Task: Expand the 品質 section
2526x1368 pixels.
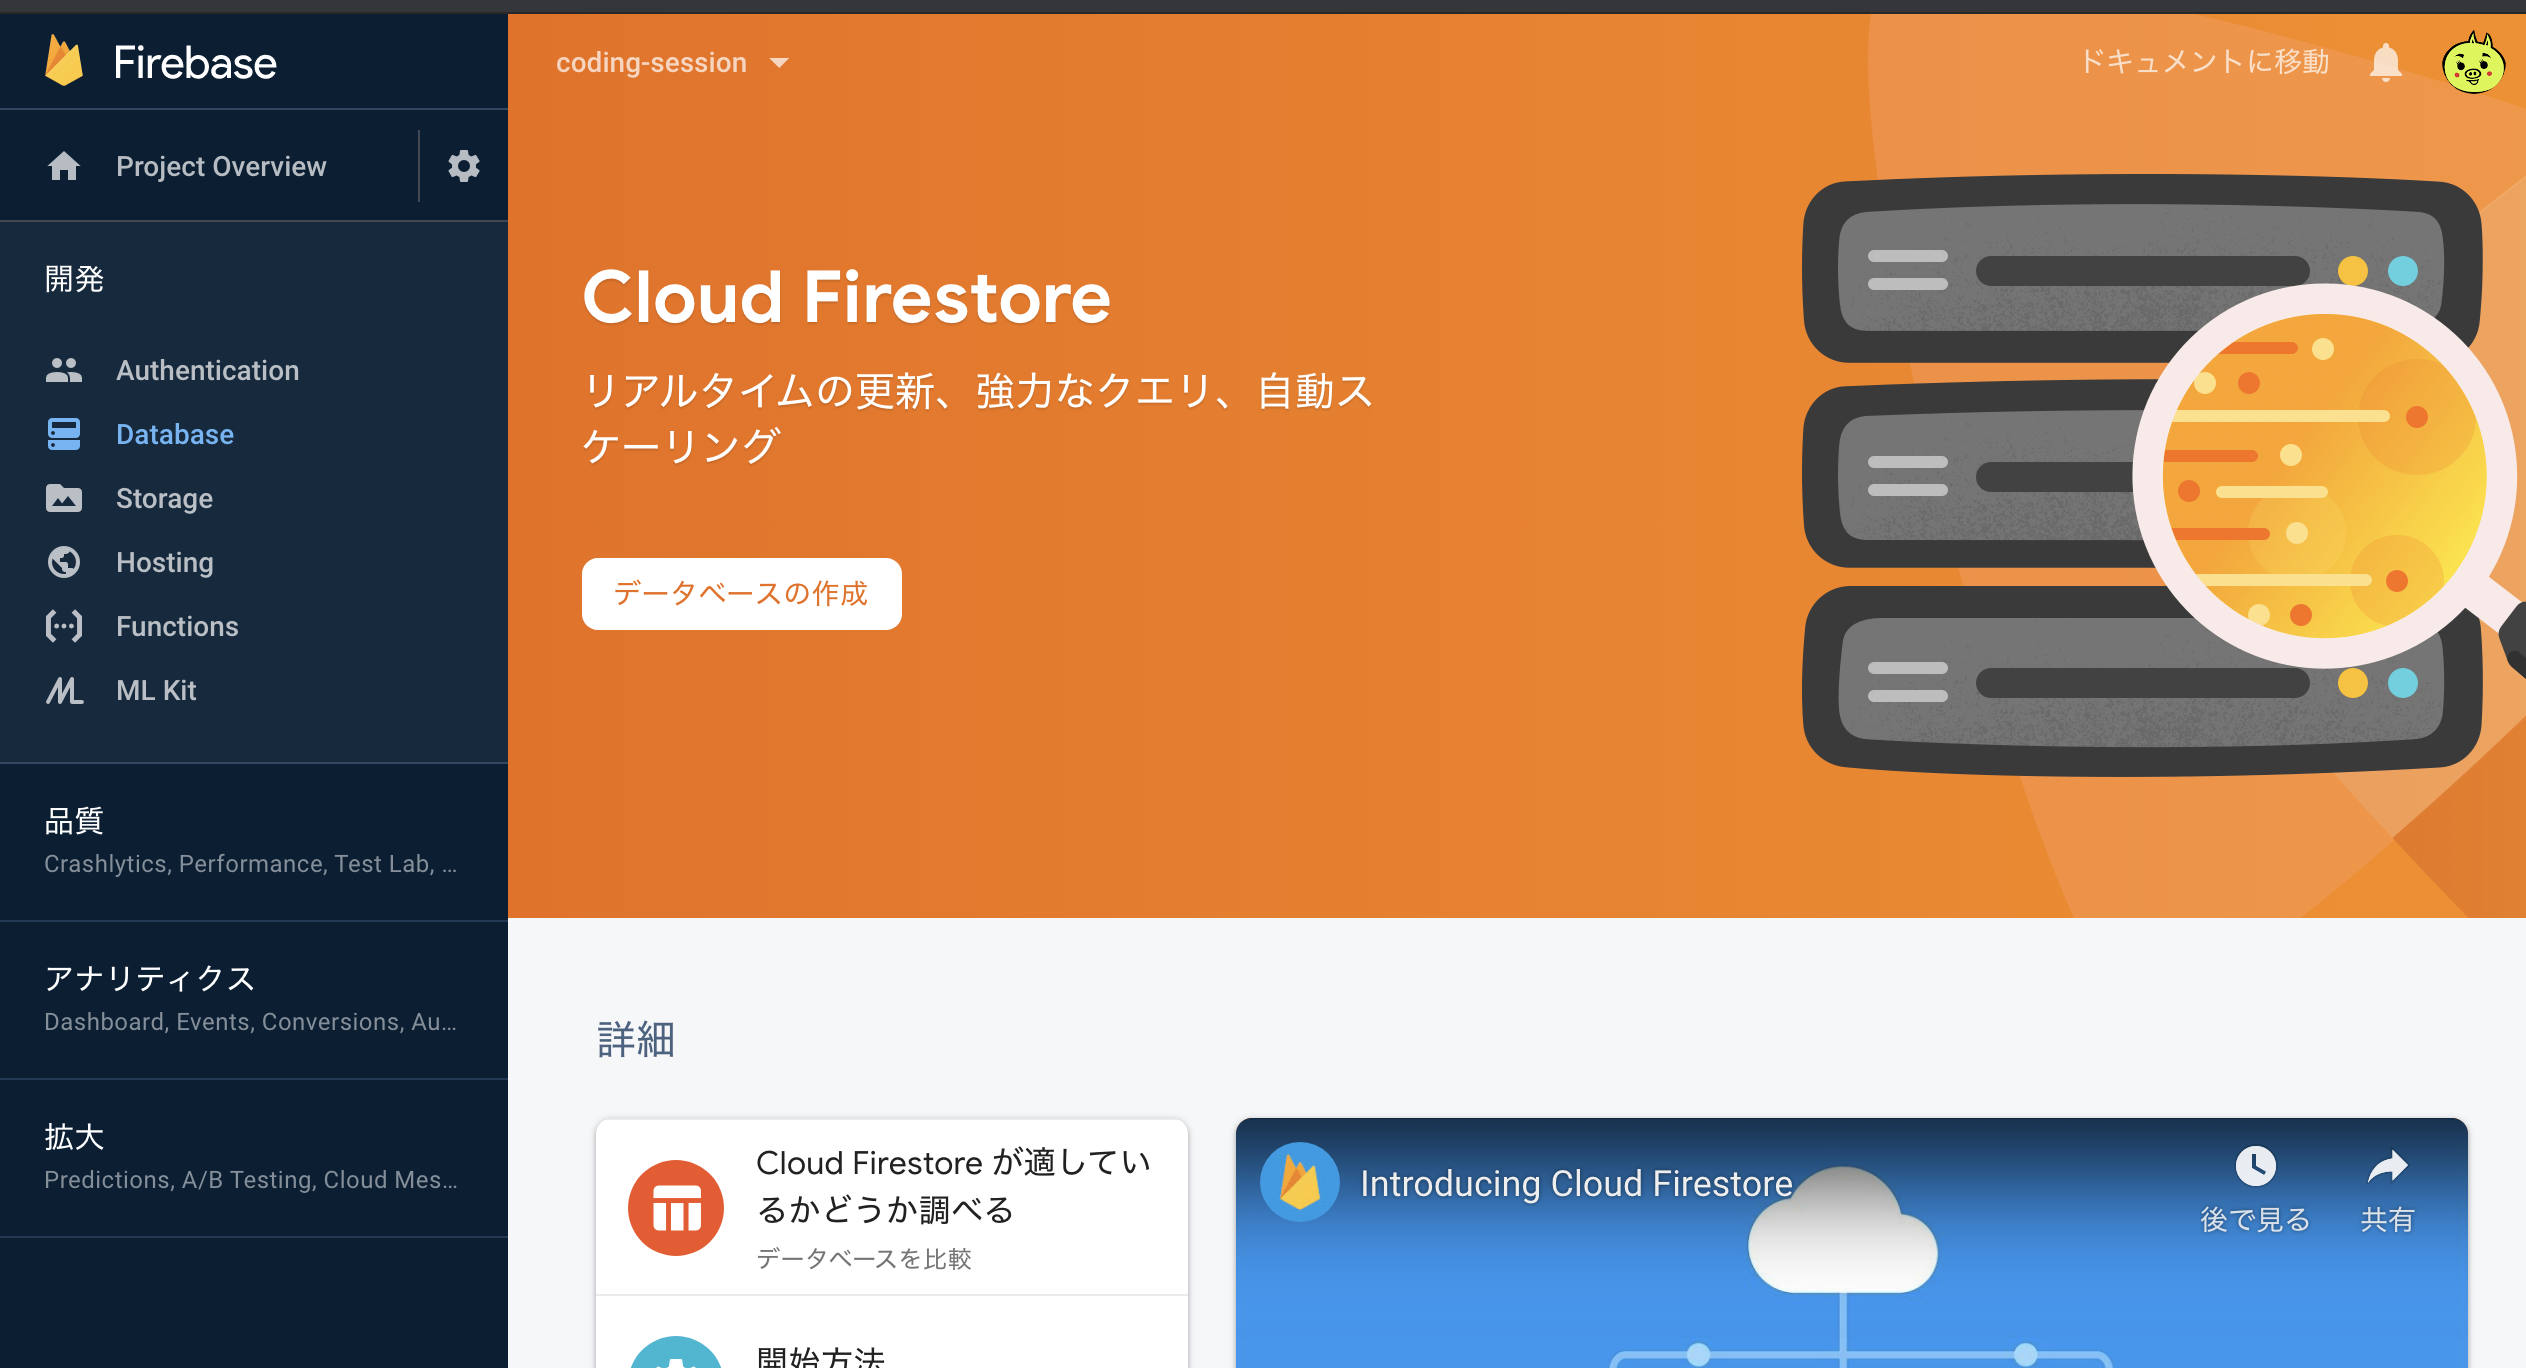Action: (x=254, y=842)
